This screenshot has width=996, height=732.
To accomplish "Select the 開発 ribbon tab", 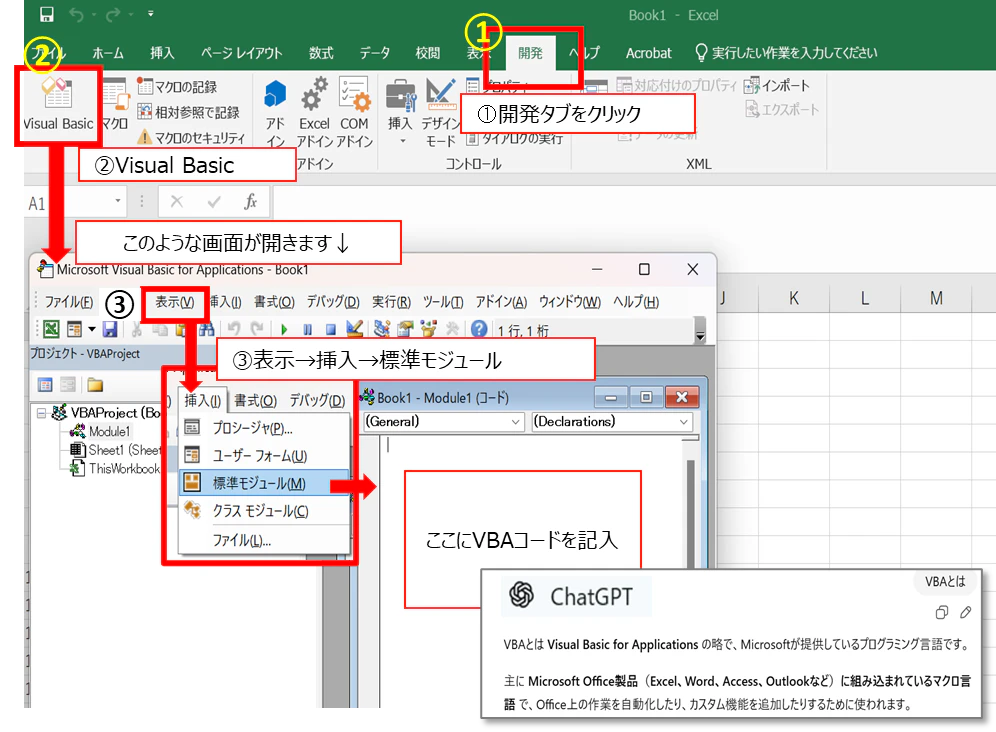I will pyautogui.click(x=530, y=53).
